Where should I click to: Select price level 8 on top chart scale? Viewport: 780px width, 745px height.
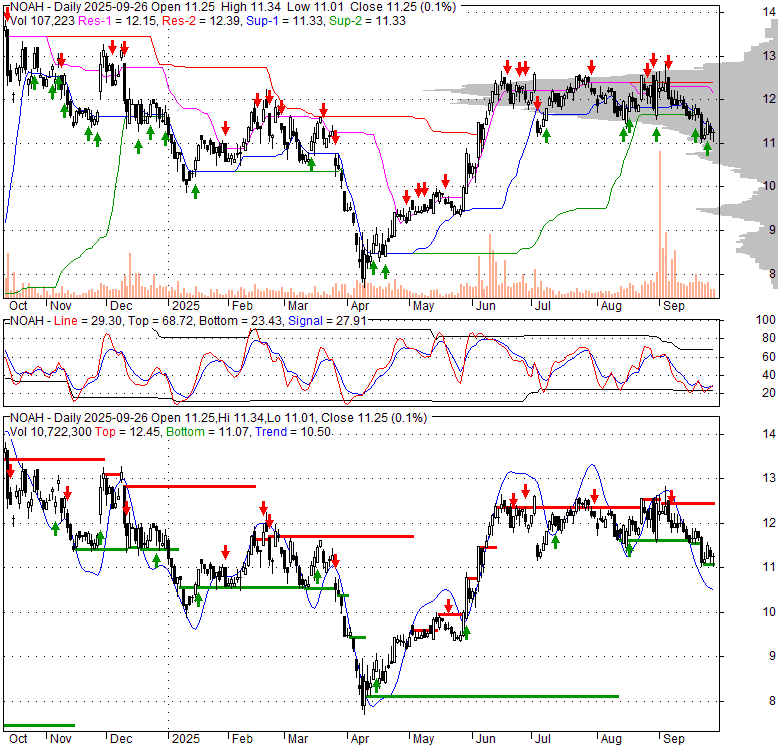pyautogui.click(x=772, y=274)
